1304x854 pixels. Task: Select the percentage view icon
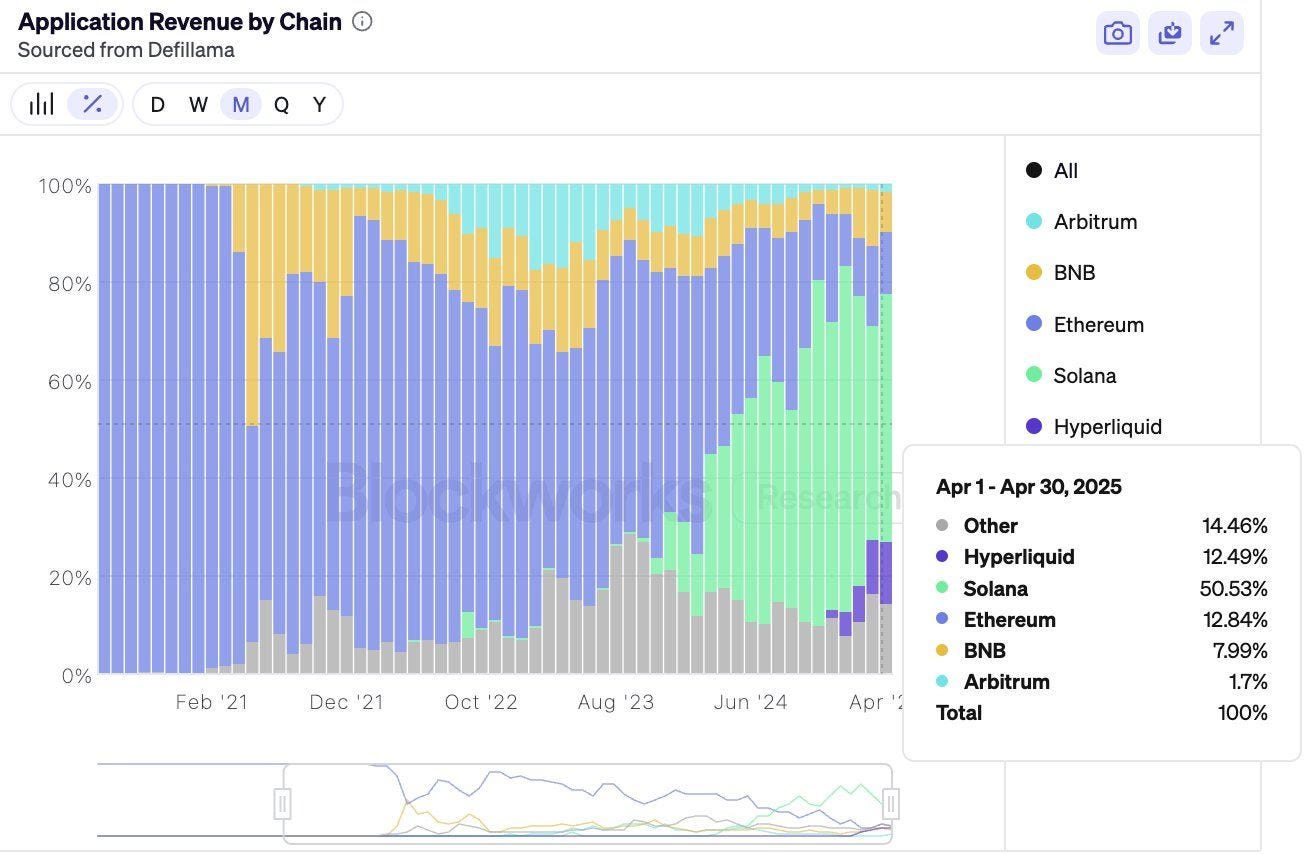point(92,103)
